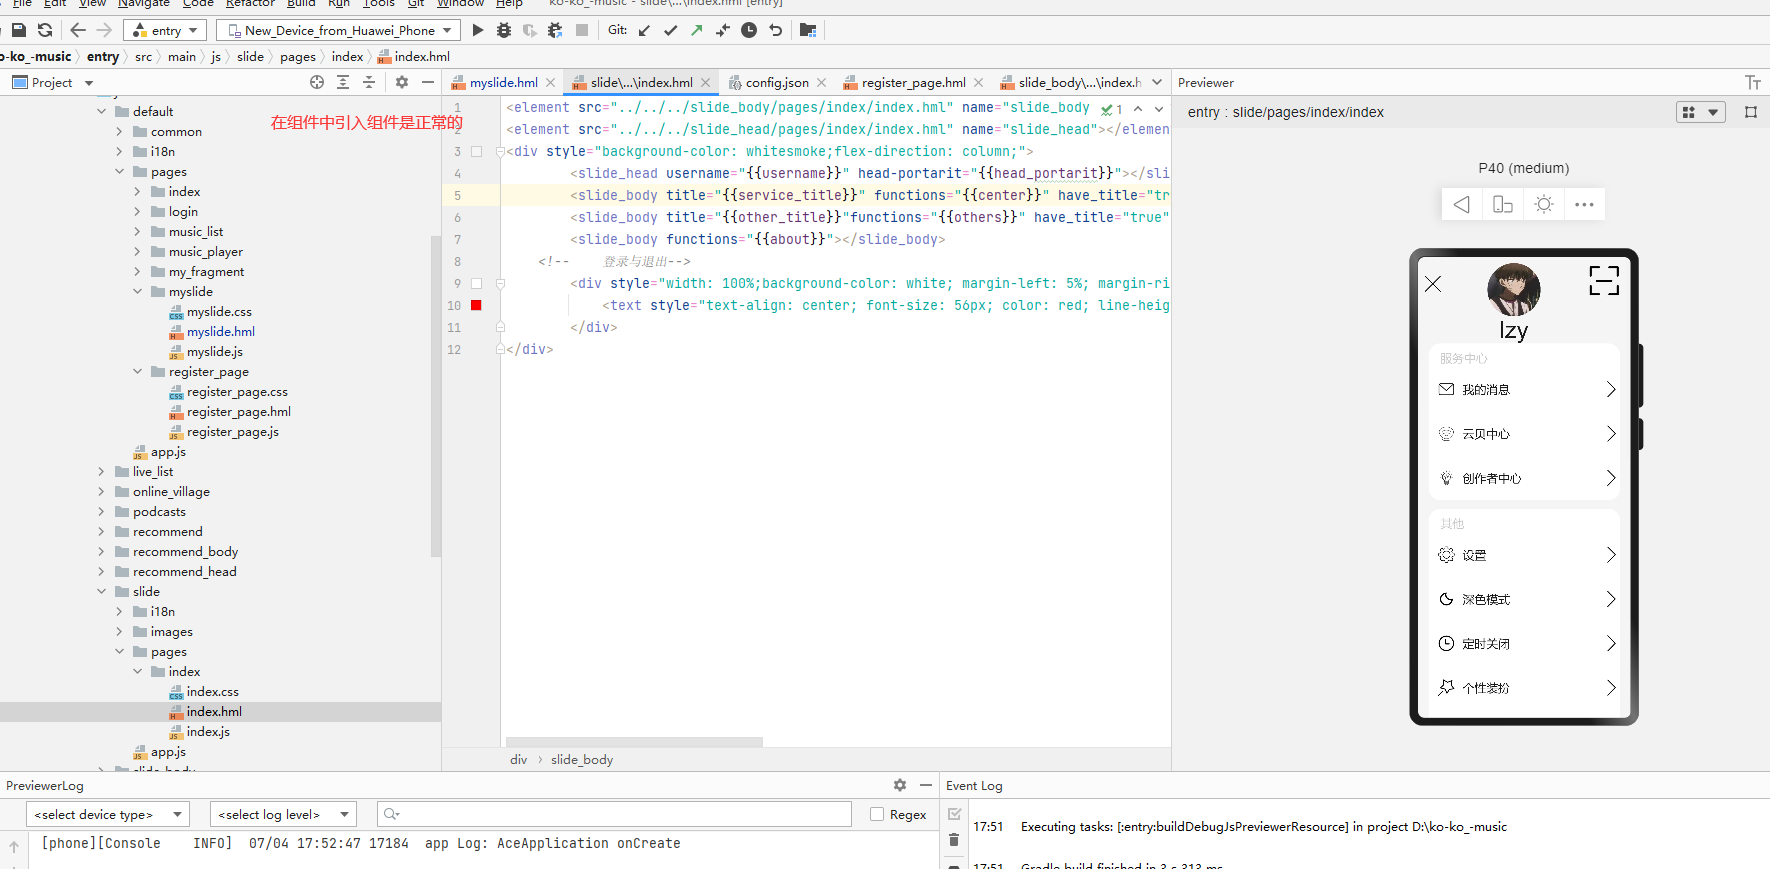
Task: Switch to the myslide.hml editor tab
Action: click(503, 82)
